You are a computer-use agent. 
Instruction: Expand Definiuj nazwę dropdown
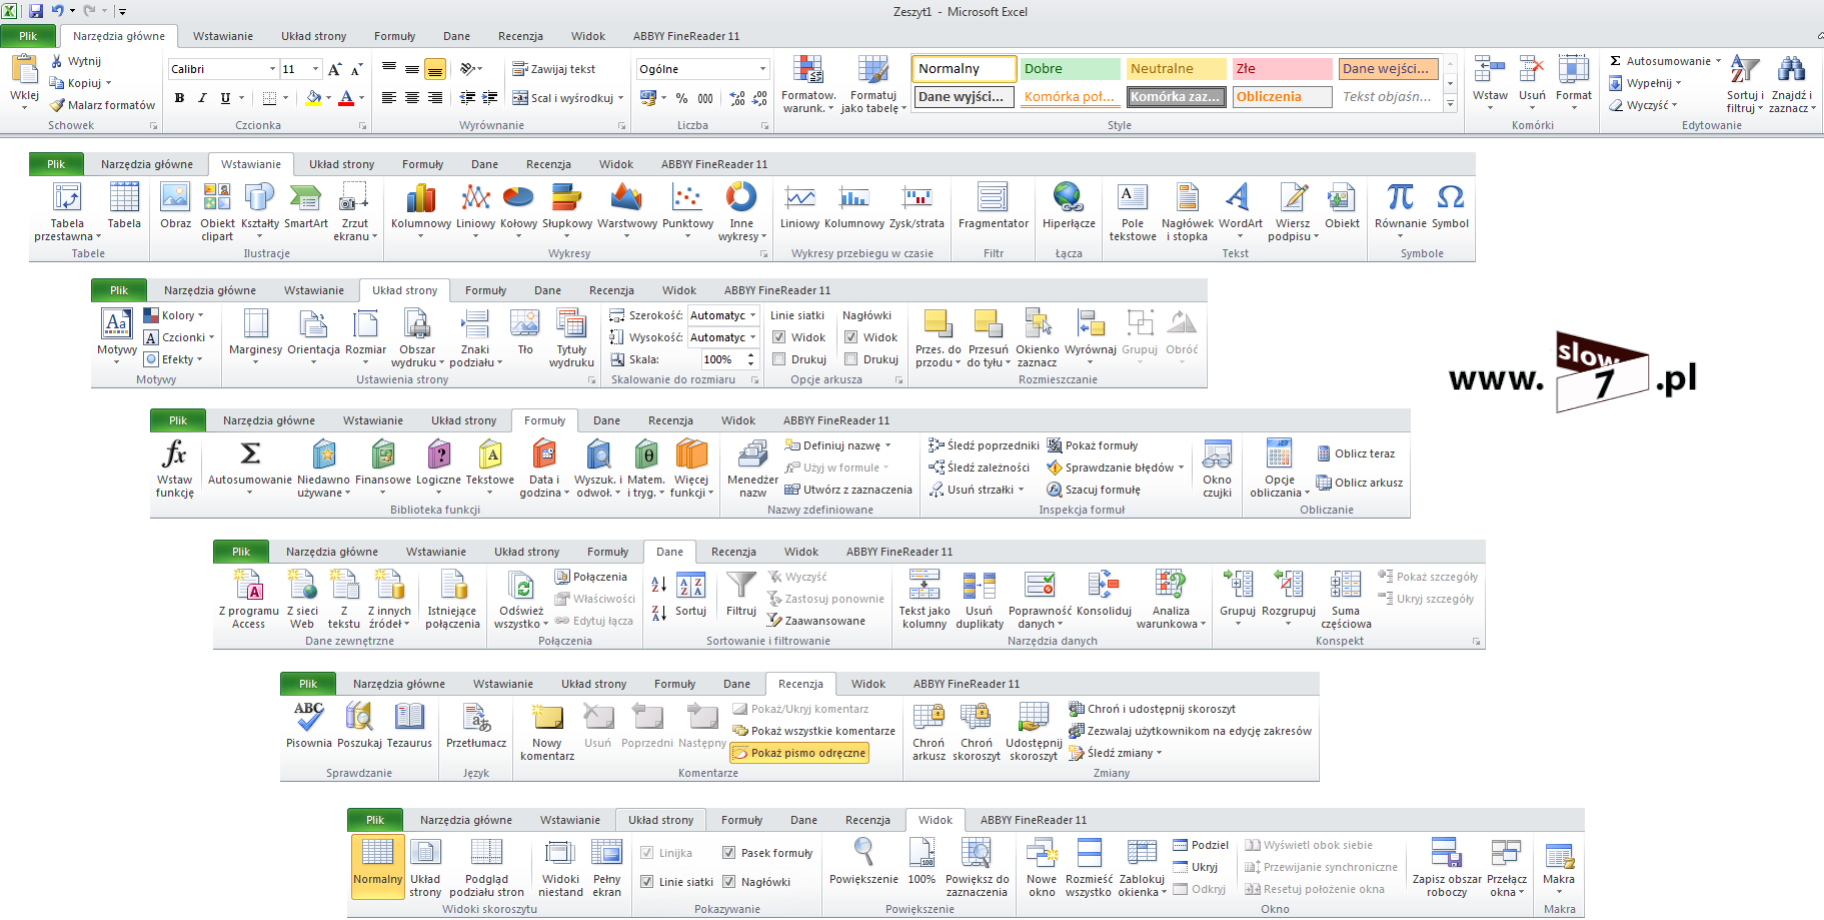point(888,446)
